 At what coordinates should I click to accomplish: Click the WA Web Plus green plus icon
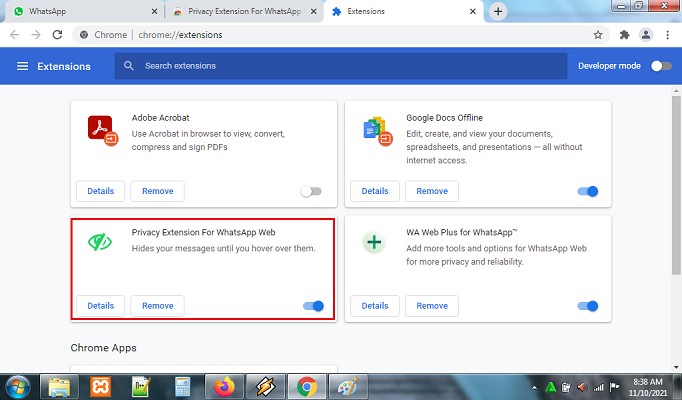pyautogui.click(x=374, y=242)
